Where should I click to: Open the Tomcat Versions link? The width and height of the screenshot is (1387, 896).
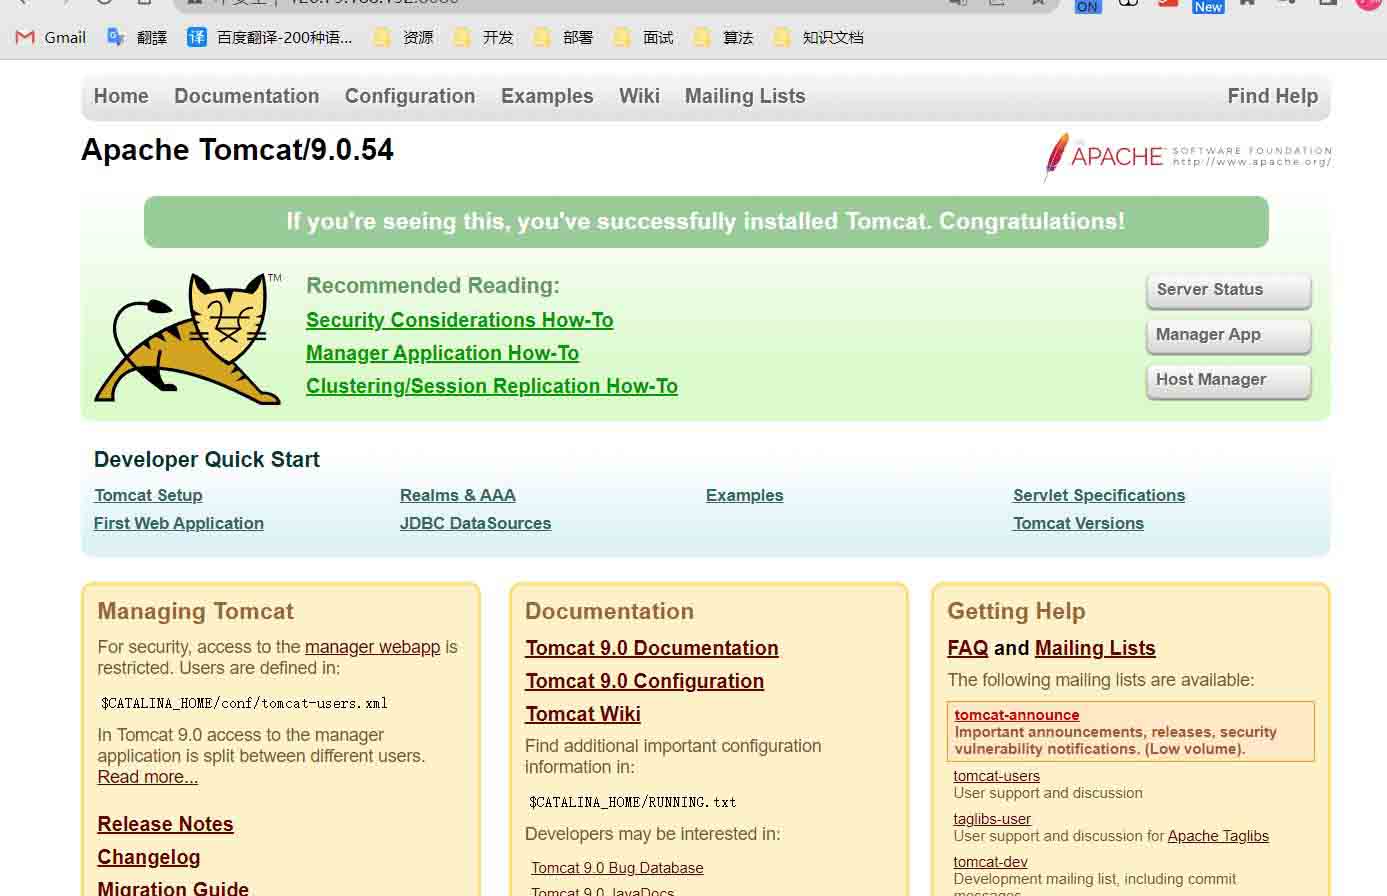(x=1078, y=523)
